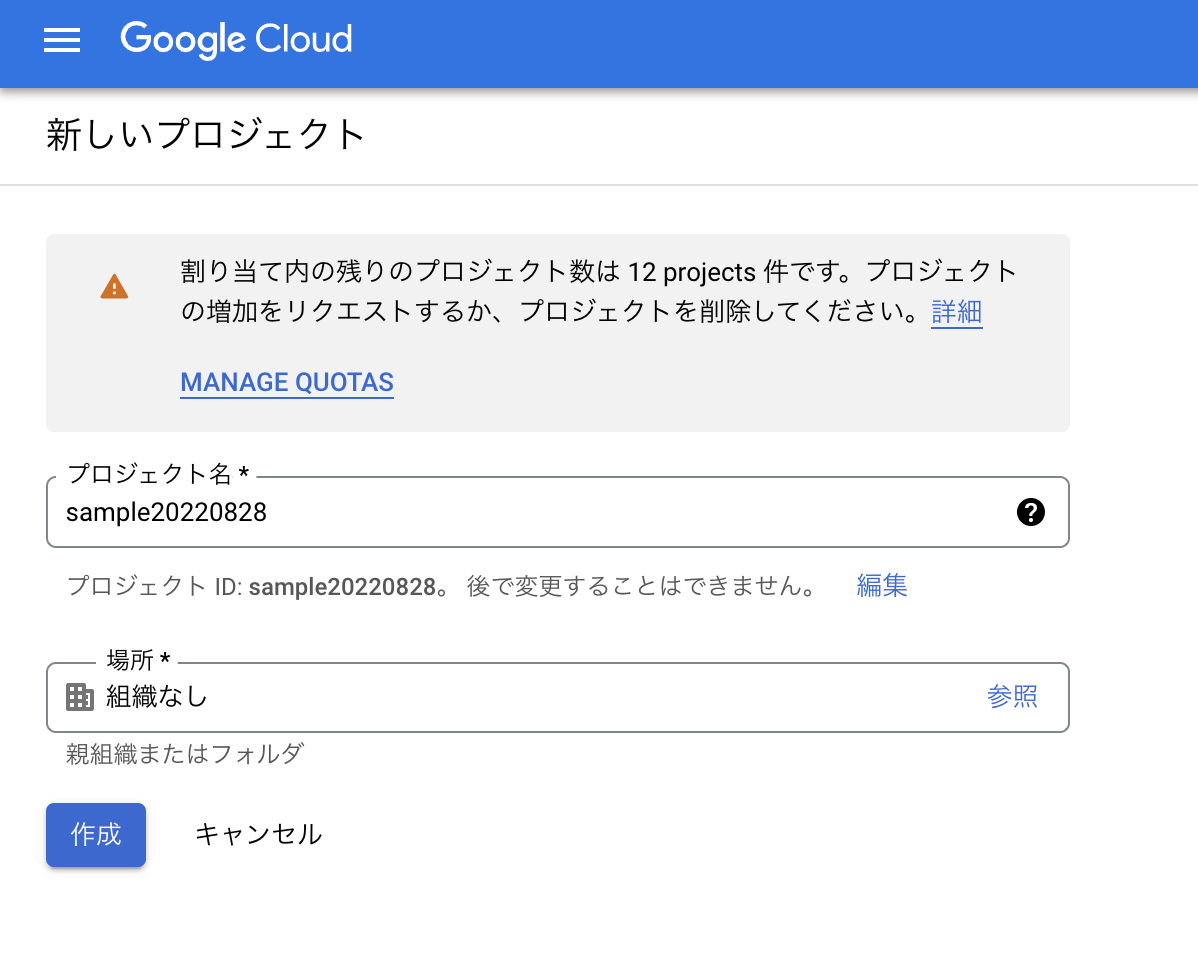Click the プロジェクト名 field label
1198x970 pixels.
[x=157, y=474]
